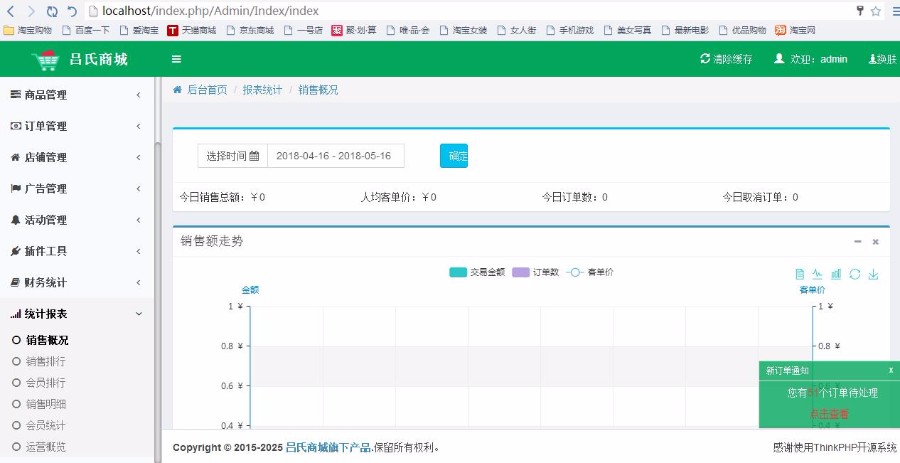Click the 吕氏商城 shopping cart logo

point(45,60)
